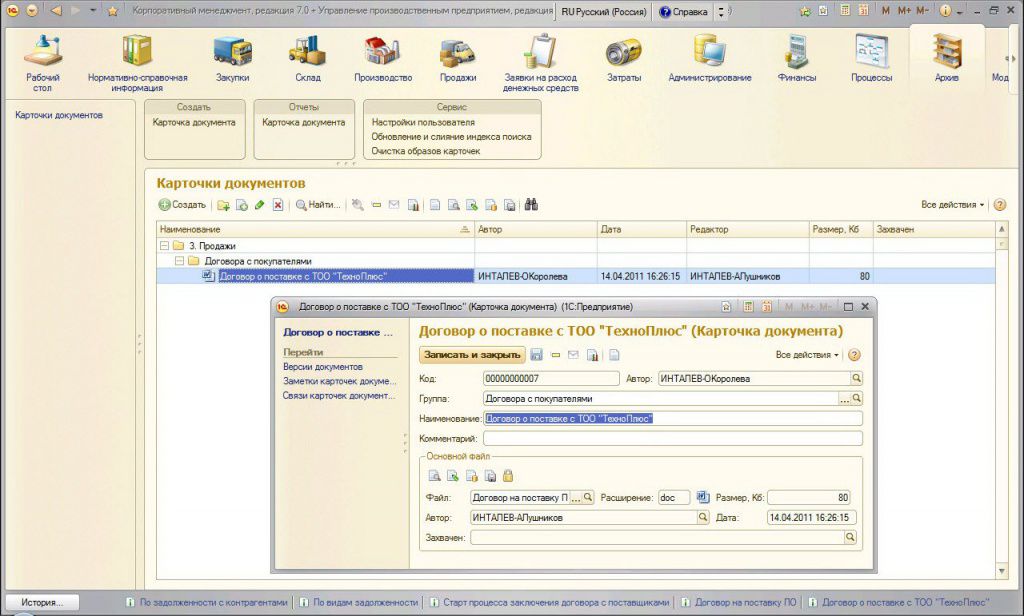Screen dimensions: 1024x616
Task: Open Заметки карточек документов link
Action: coord(340,381)
